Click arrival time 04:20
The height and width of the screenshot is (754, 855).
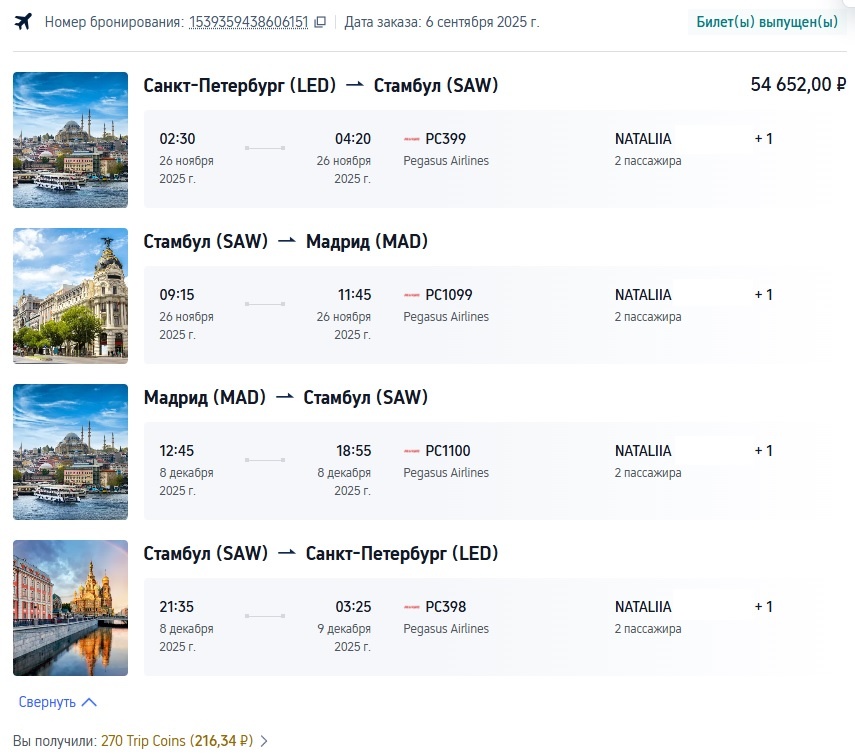click(x=353, y=139)
